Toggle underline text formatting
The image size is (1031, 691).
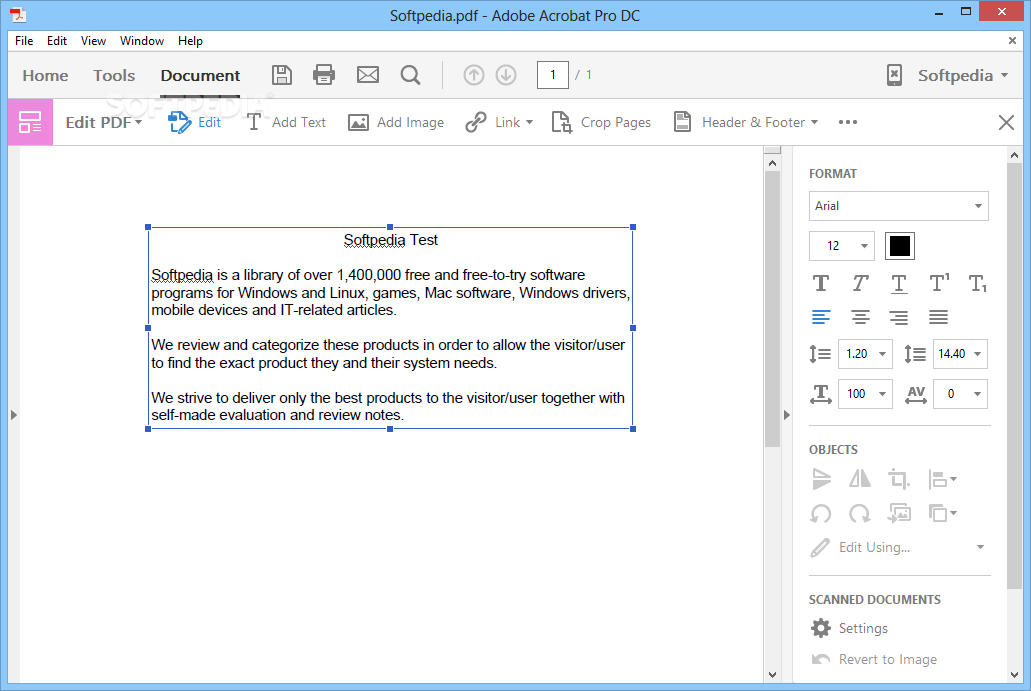(x=899, y=283)
